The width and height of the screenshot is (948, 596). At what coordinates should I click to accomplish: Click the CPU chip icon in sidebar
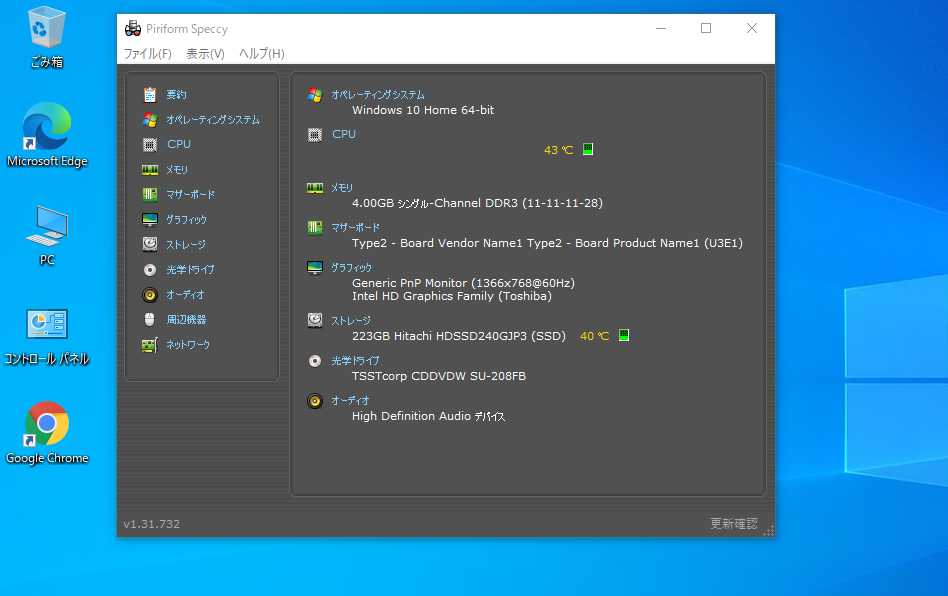150,144
